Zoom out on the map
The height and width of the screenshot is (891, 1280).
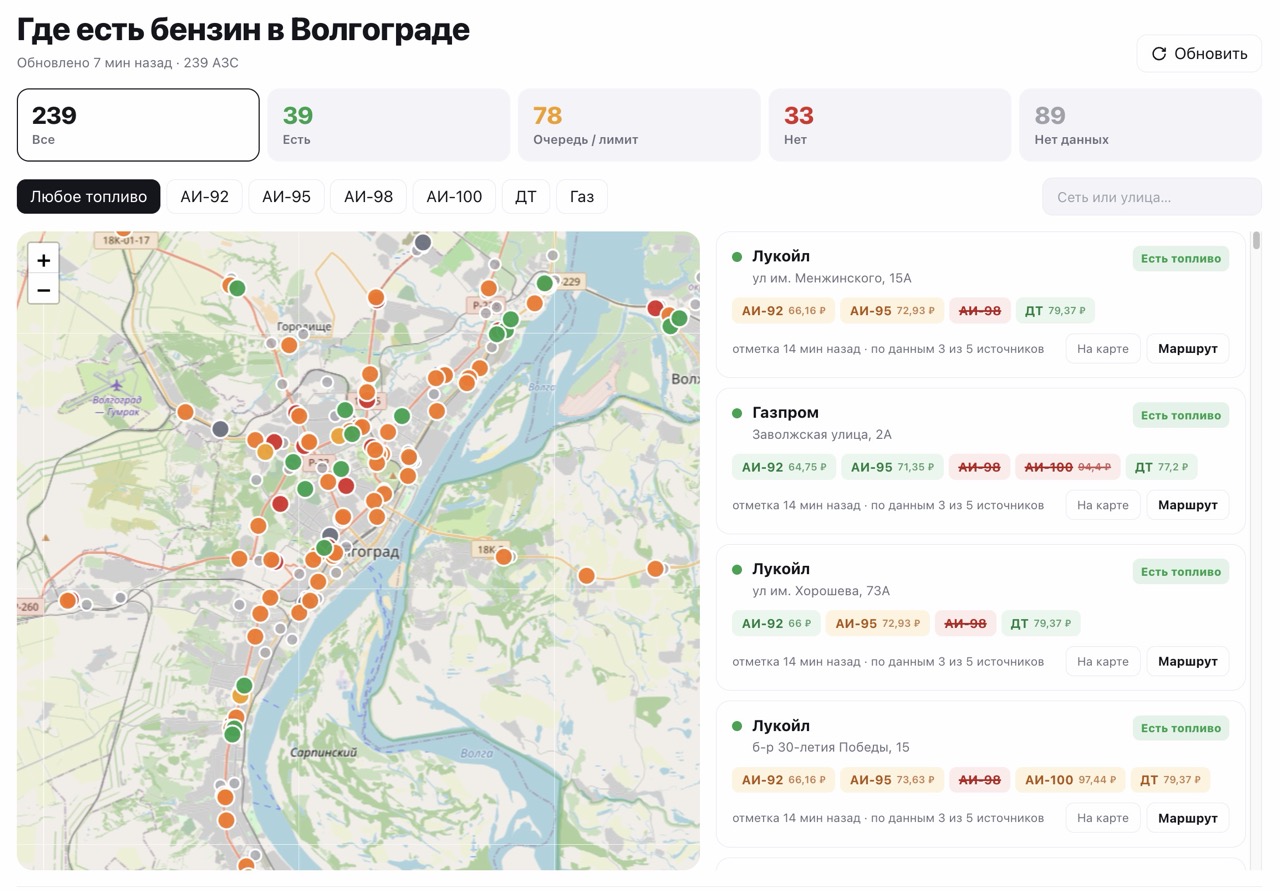(x=44, y=290)
